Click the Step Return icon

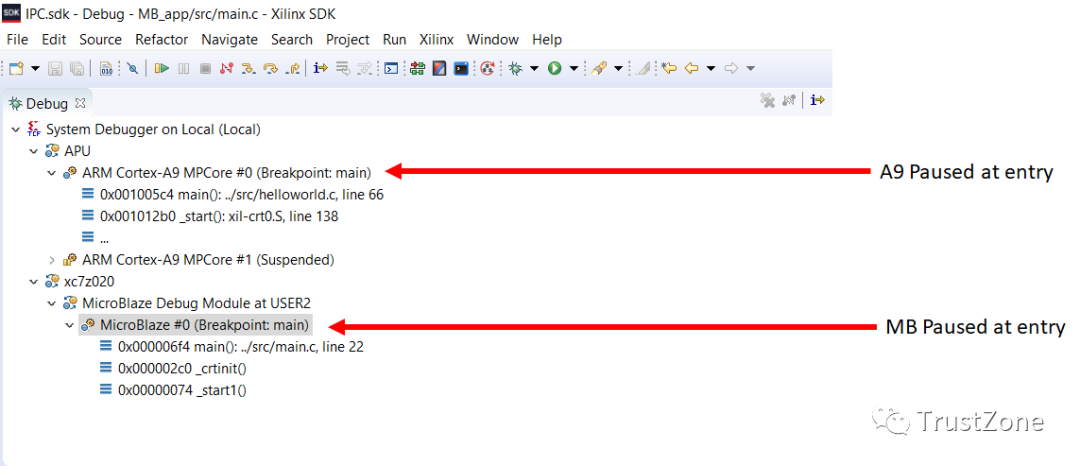(x=293, y=68)
